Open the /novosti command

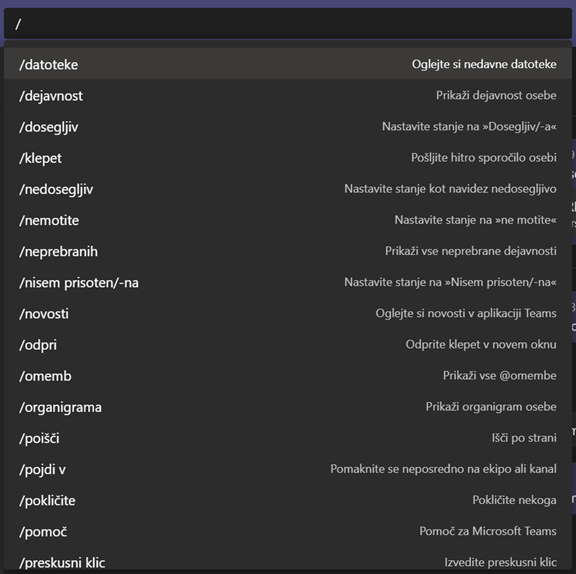tap(288, 313)
